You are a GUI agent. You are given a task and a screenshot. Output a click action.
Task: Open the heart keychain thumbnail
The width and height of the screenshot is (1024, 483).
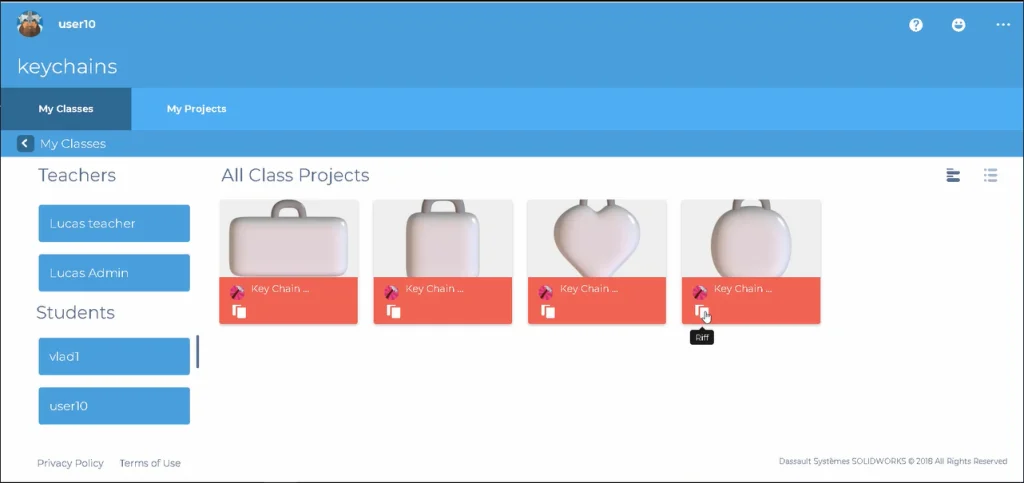point(597,238)
